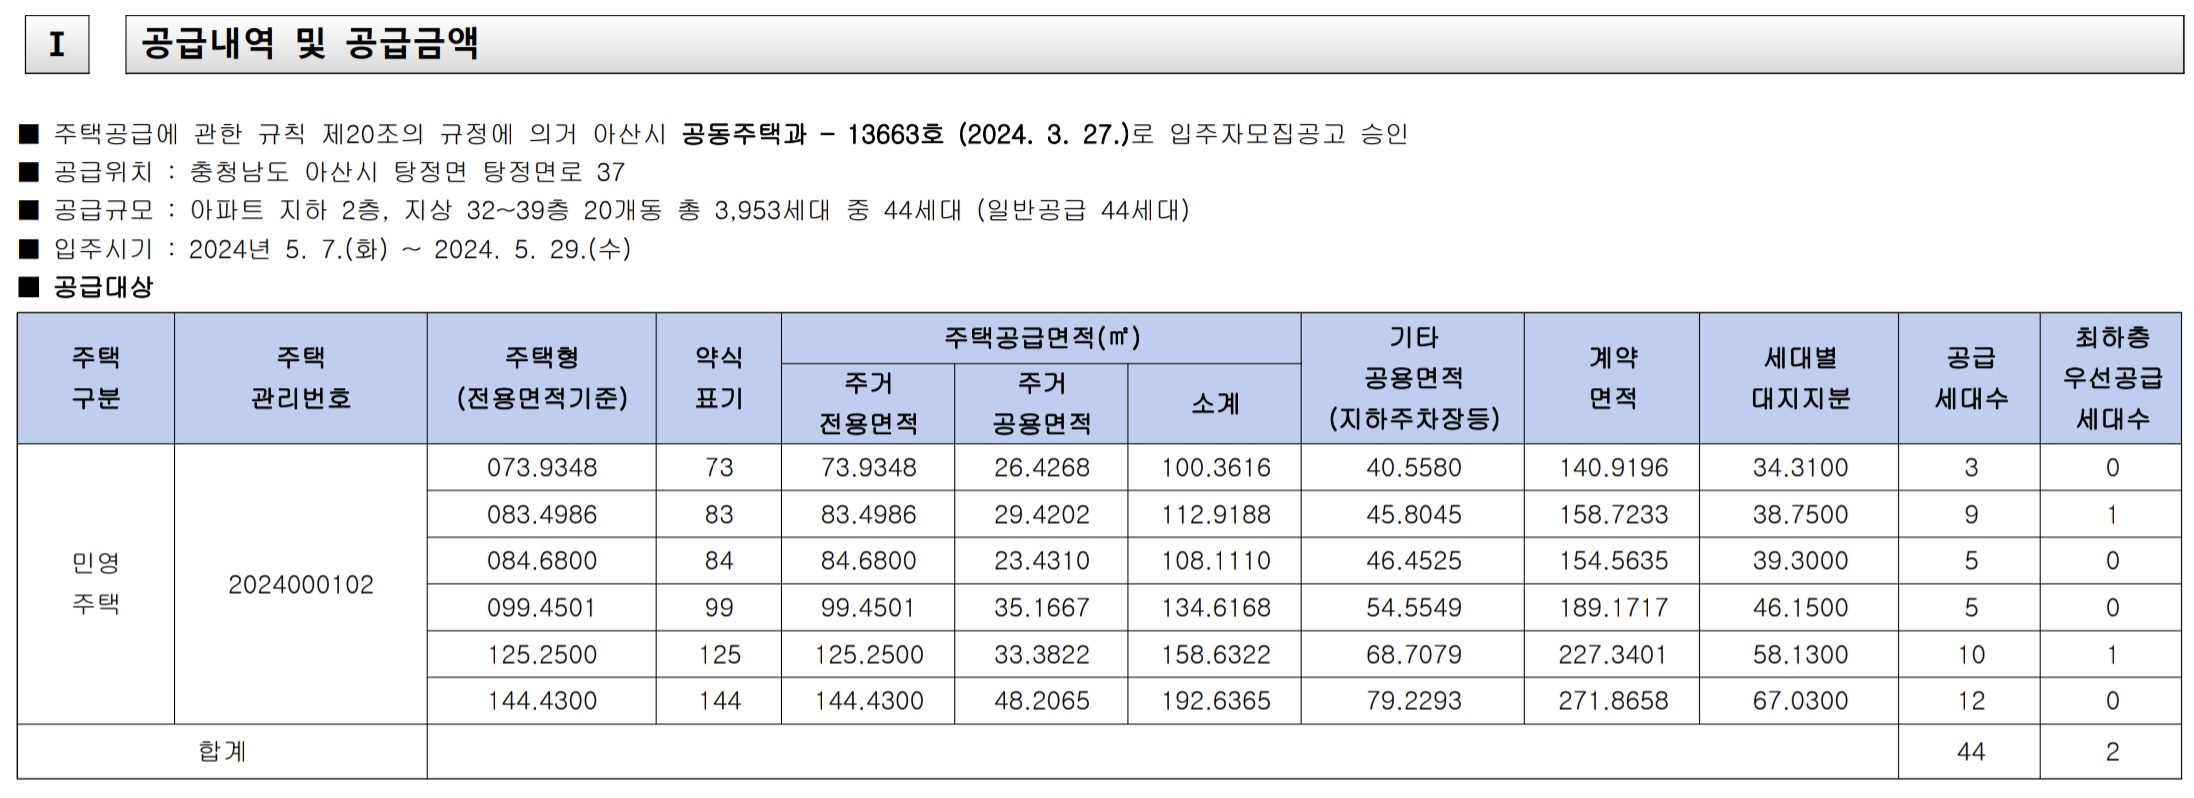This screenshot has height=798, width=2194.
Task: Click the housing type cell 125.2500
Action: tap(542, 654)
